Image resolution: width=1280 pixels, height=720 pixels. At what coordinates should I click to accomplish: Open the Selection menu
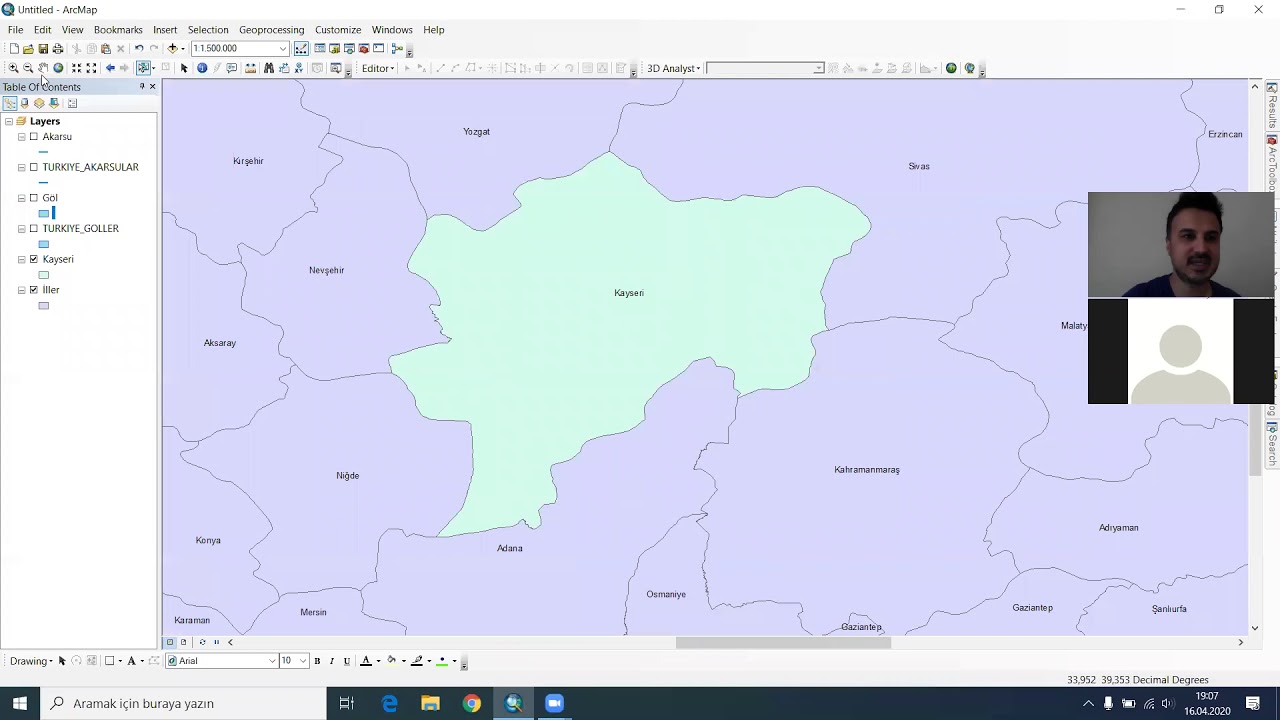(208, 30)
